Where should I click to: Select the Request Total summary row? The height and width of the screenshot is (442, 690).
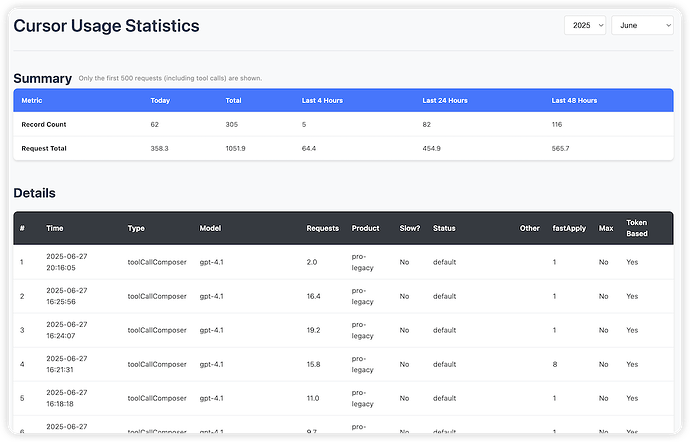click(x=343, y=149)
